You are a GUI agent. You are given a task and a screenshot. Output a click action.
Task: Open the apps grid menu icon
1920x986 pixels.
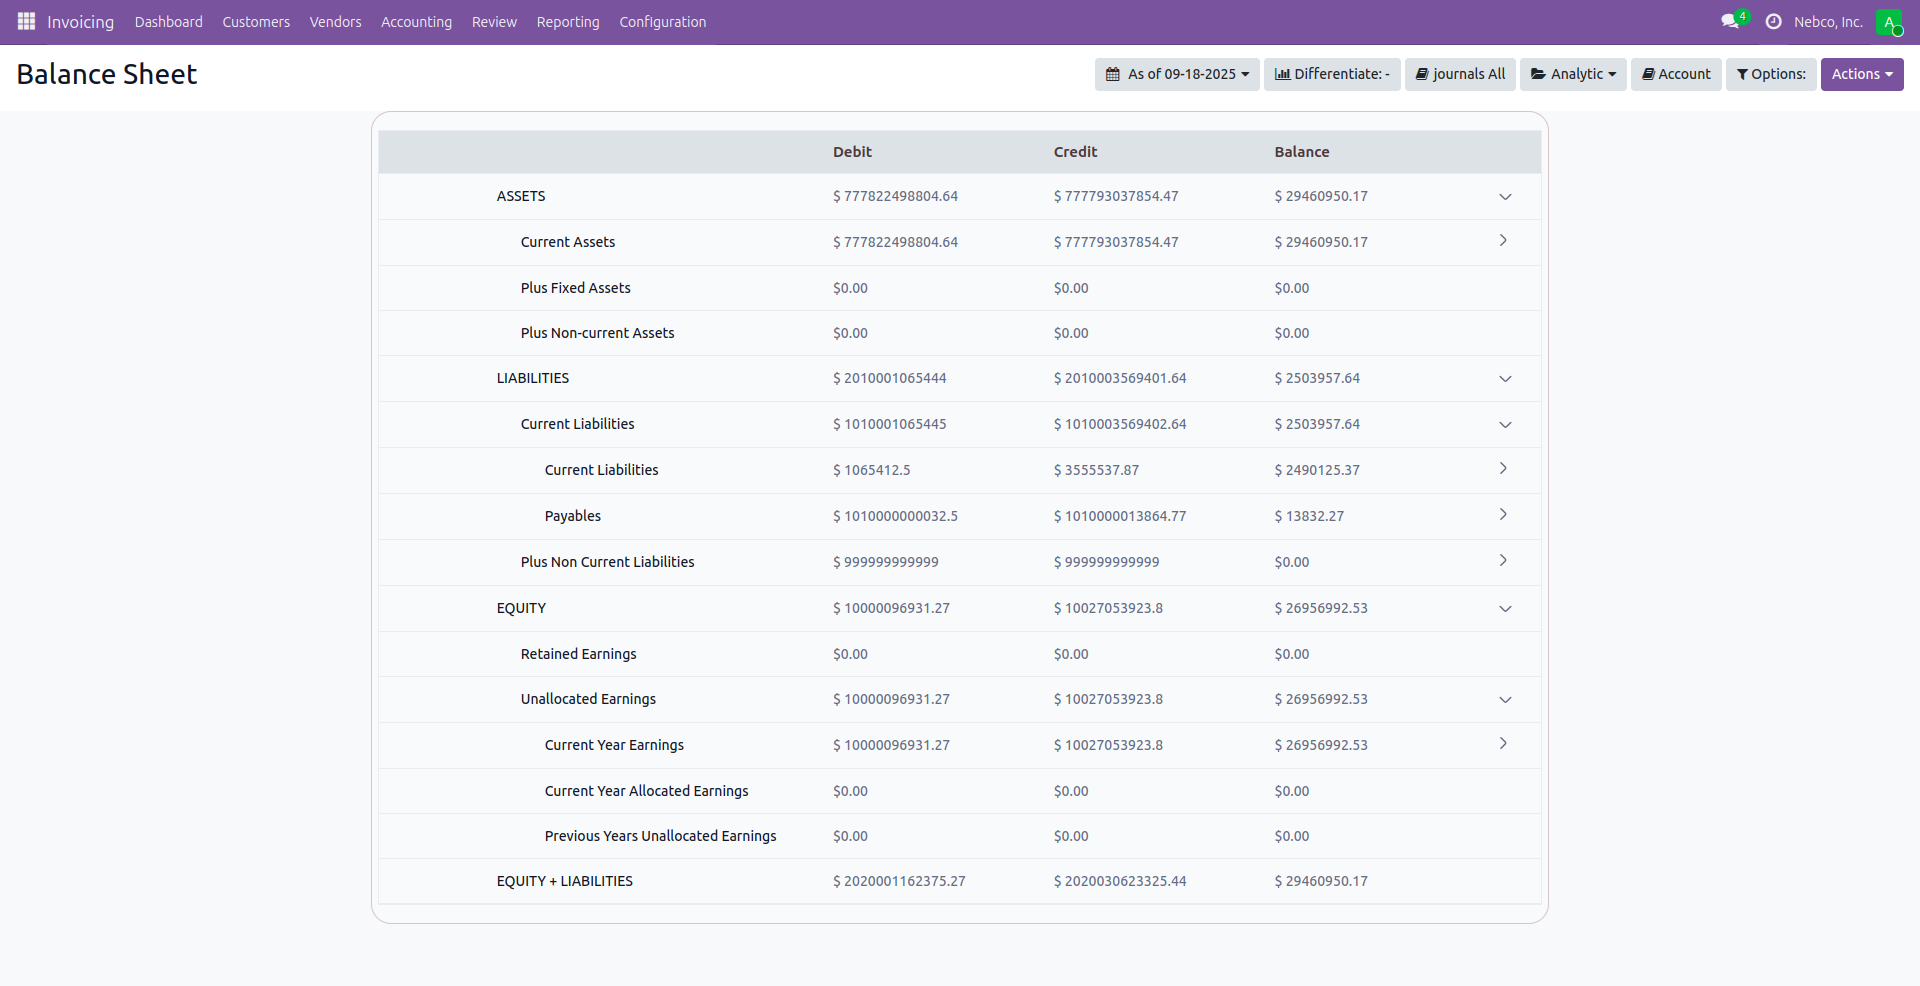pyautogui.click(x=26, y=21)
